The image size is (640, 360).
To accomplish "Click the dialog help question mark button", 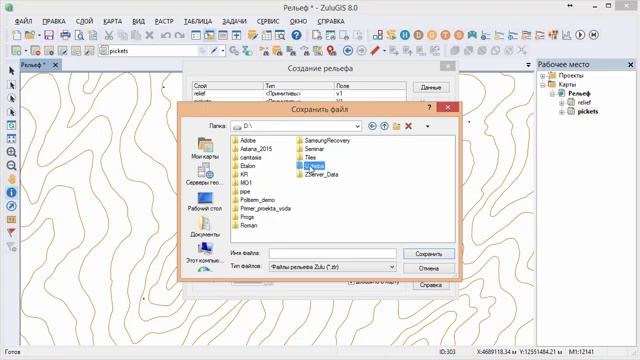I will point(429,107).
